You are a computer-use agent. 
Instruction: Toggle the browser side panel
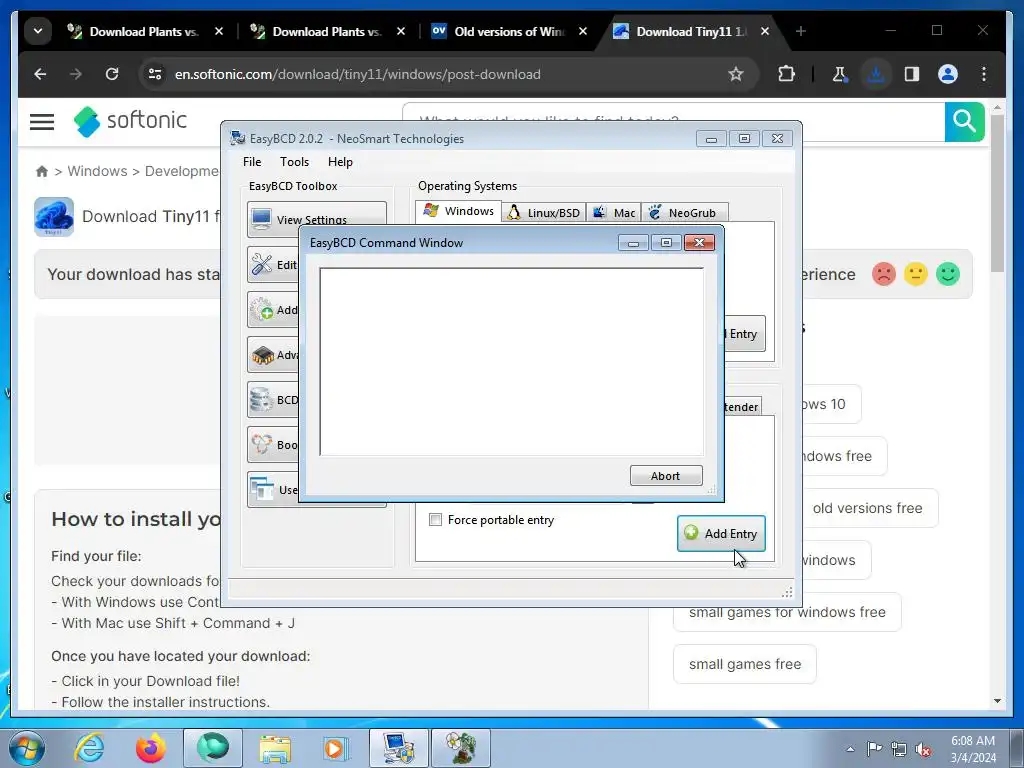click(x=912, y=74)
